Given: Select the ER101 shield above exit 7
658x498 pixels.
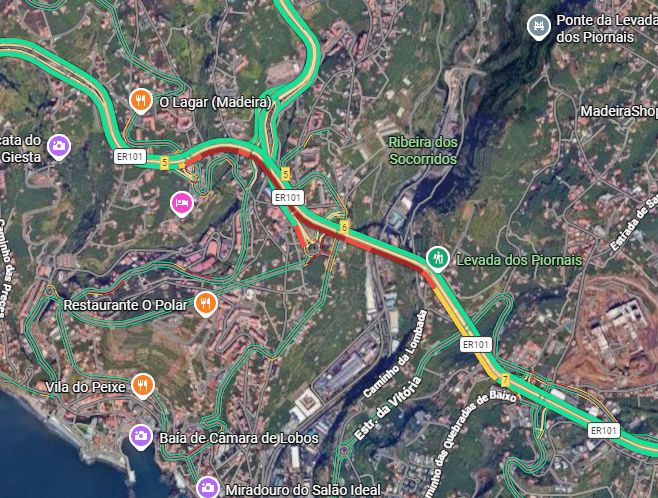Looking at the screenshot, I should (475, 344).
